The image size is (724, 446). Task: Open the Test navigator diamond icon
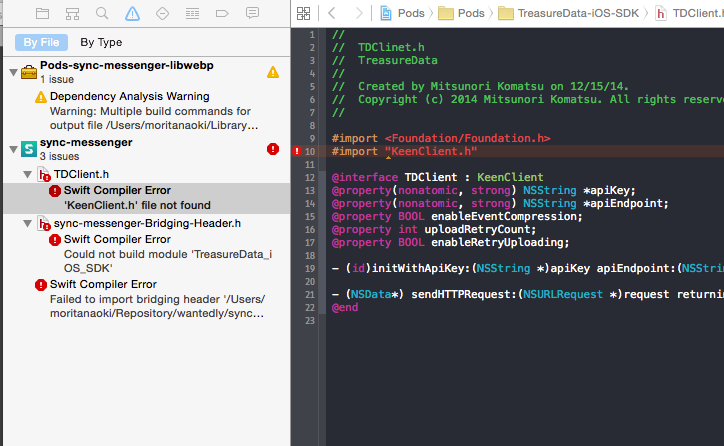[x=163, y=13]
